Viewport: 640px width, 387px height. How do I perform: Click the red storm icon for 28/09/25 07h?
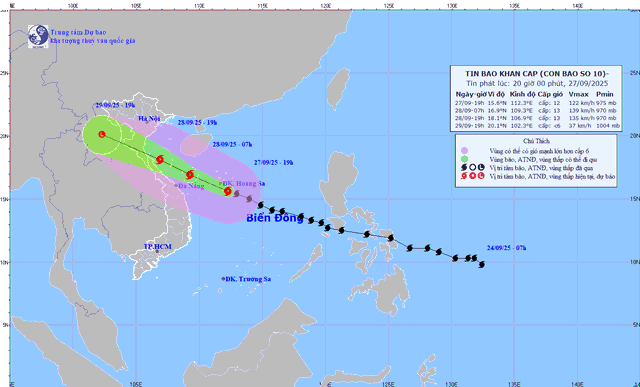pos(190,175)
